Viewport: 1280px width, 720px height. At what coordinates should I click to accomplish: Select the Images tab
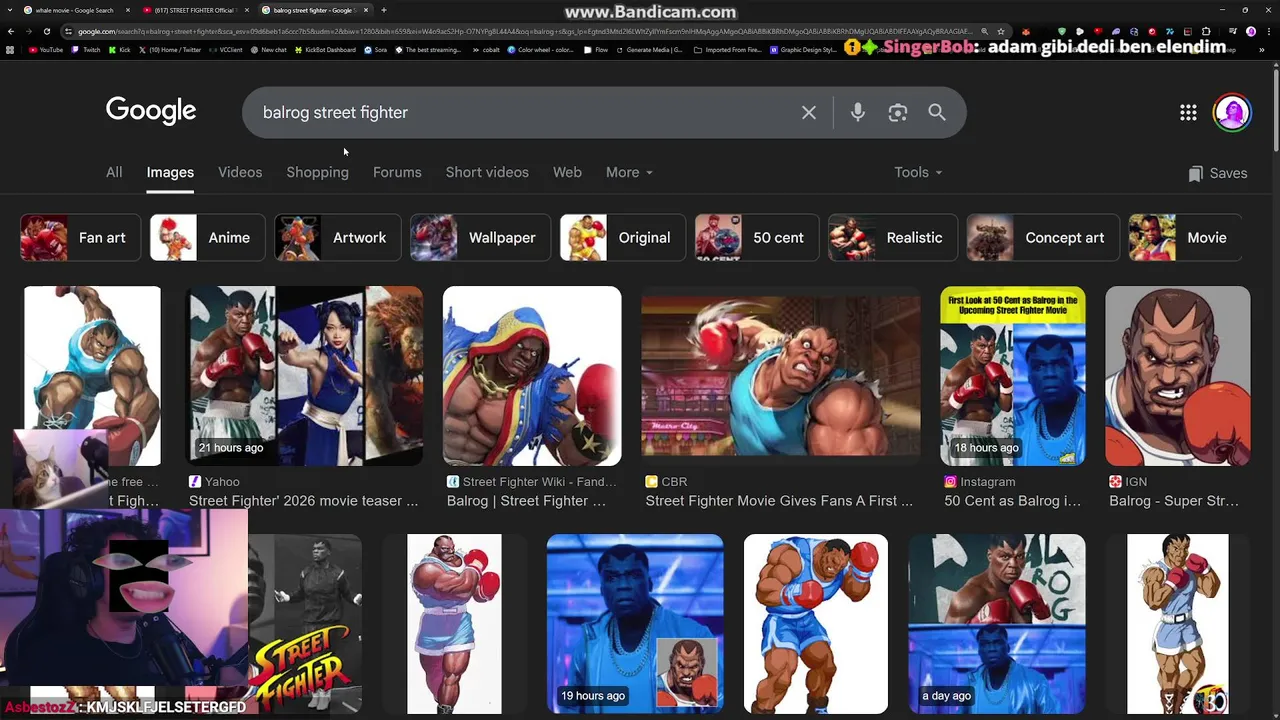[x=170, y=173]
